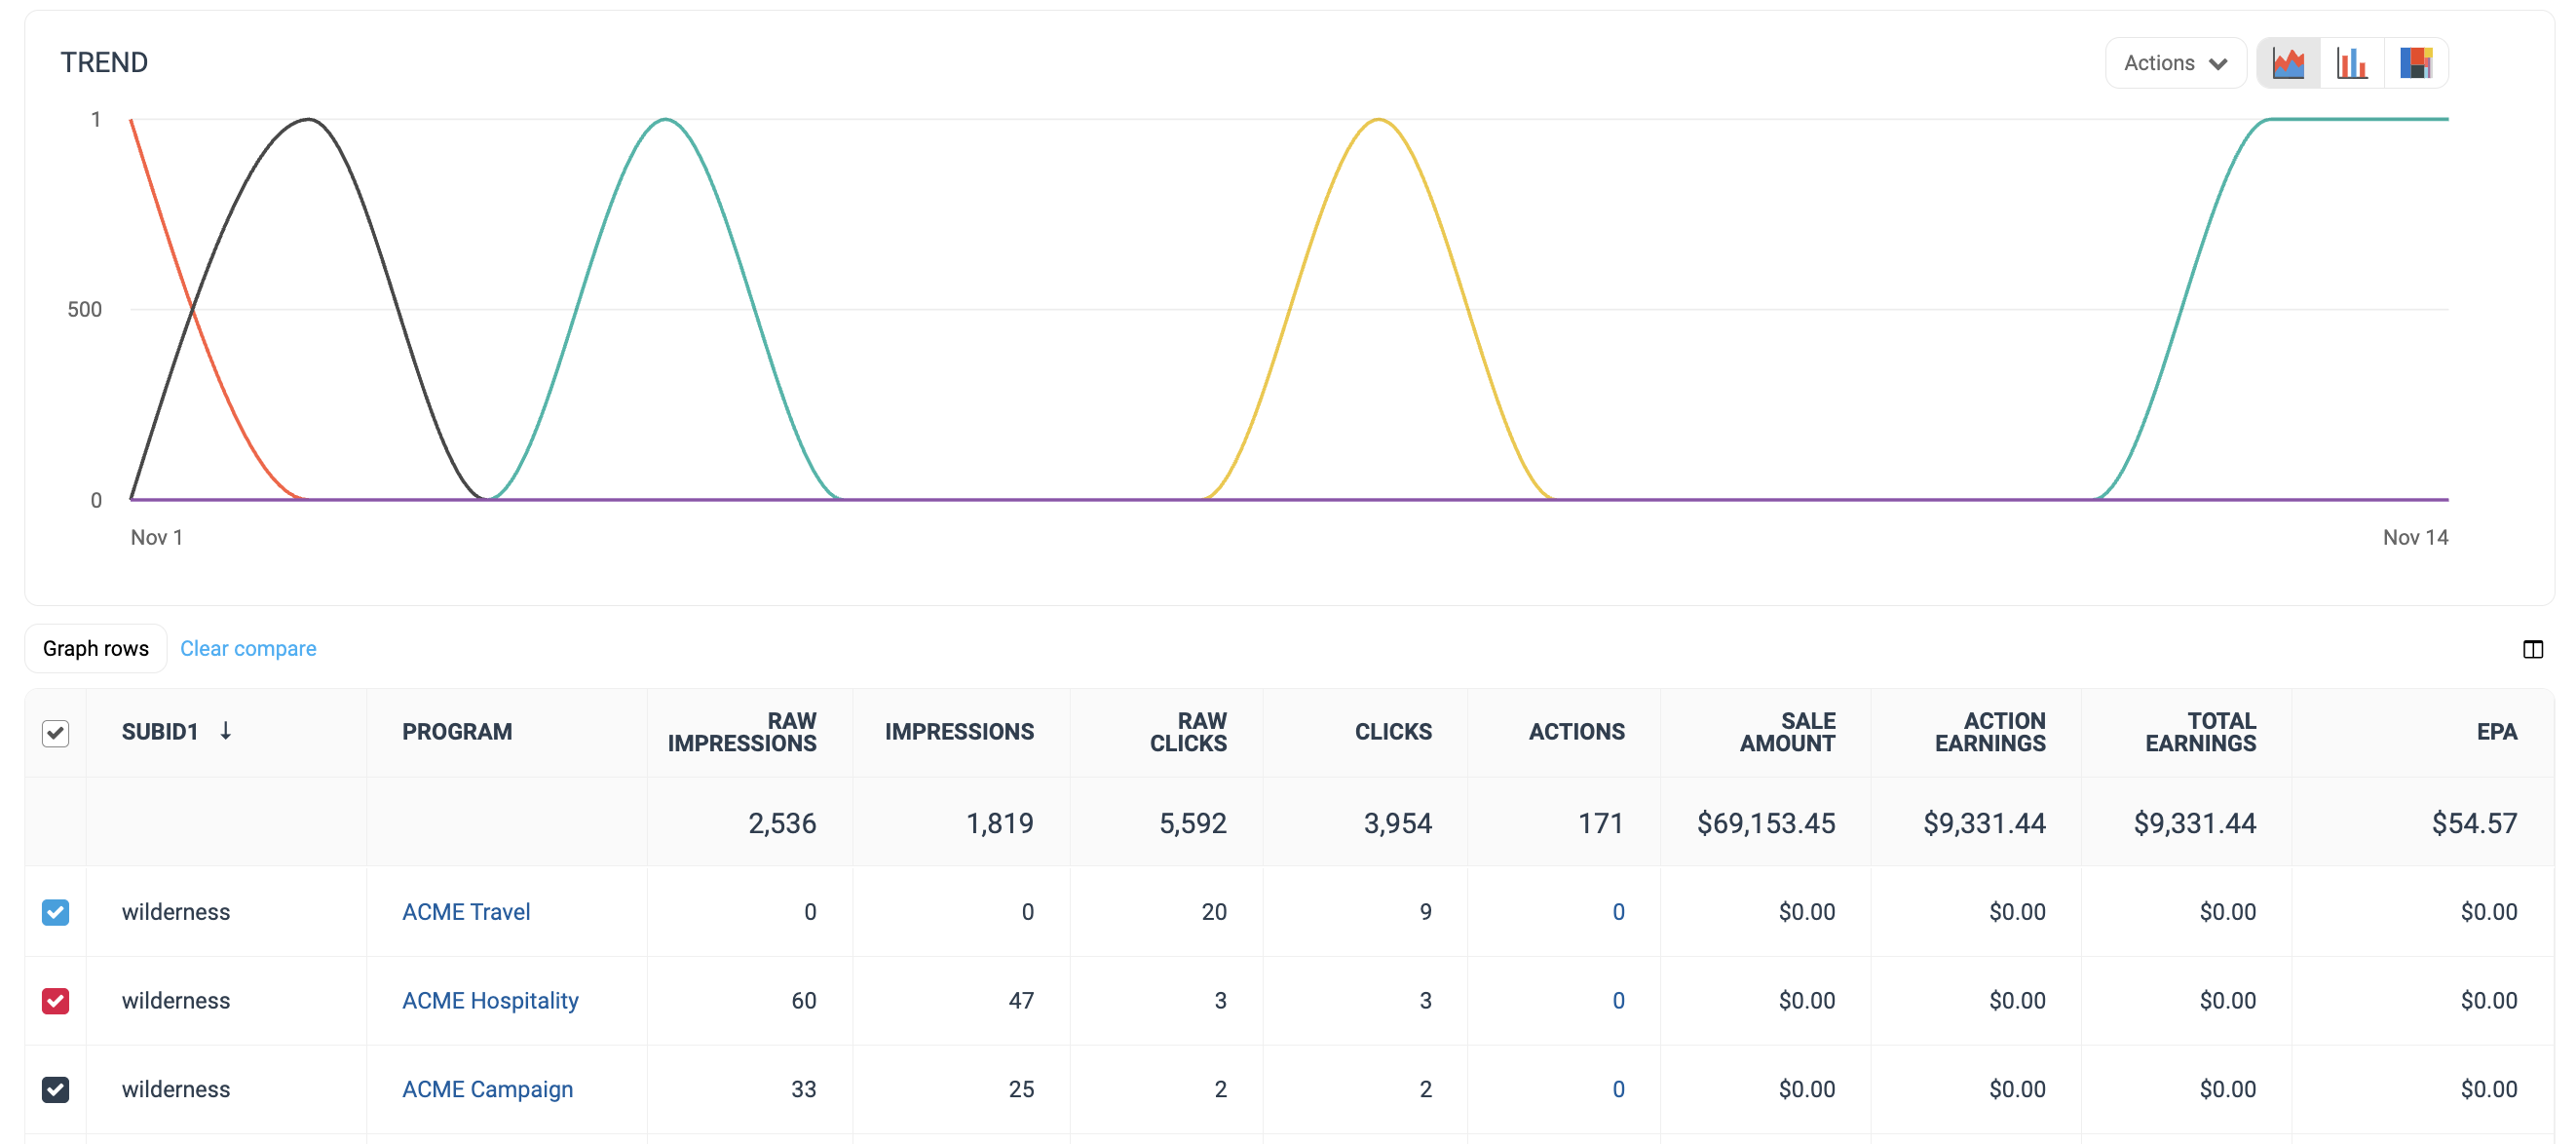This screenshot has width=2576, height=1144.
Task: Click the Graph rows button
Action: (96, 649)
